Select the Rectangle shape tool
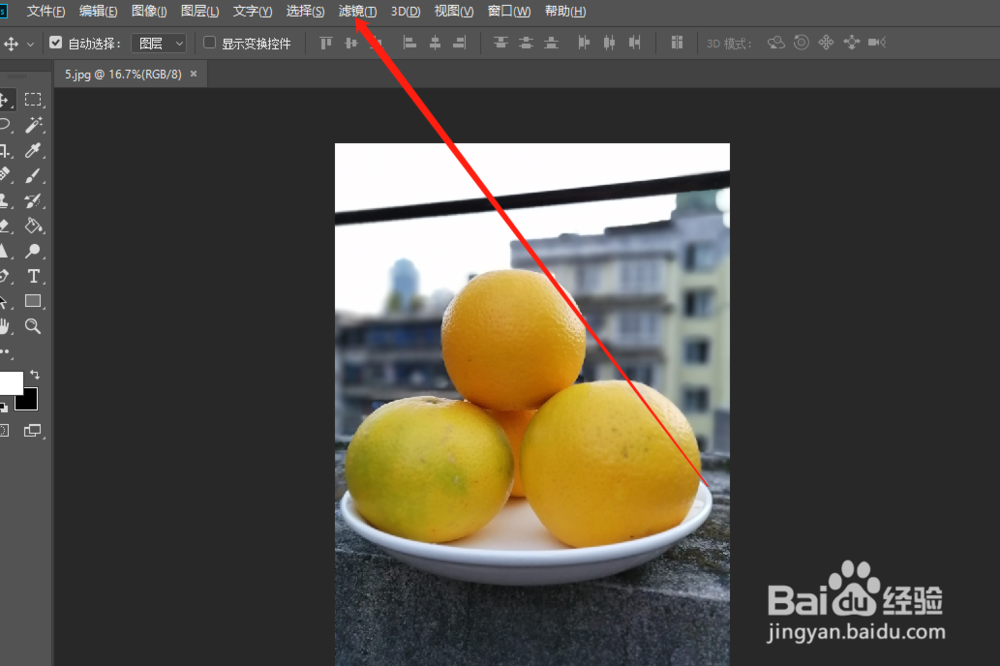Viewport: 1000px width, 666px height. 33,301
